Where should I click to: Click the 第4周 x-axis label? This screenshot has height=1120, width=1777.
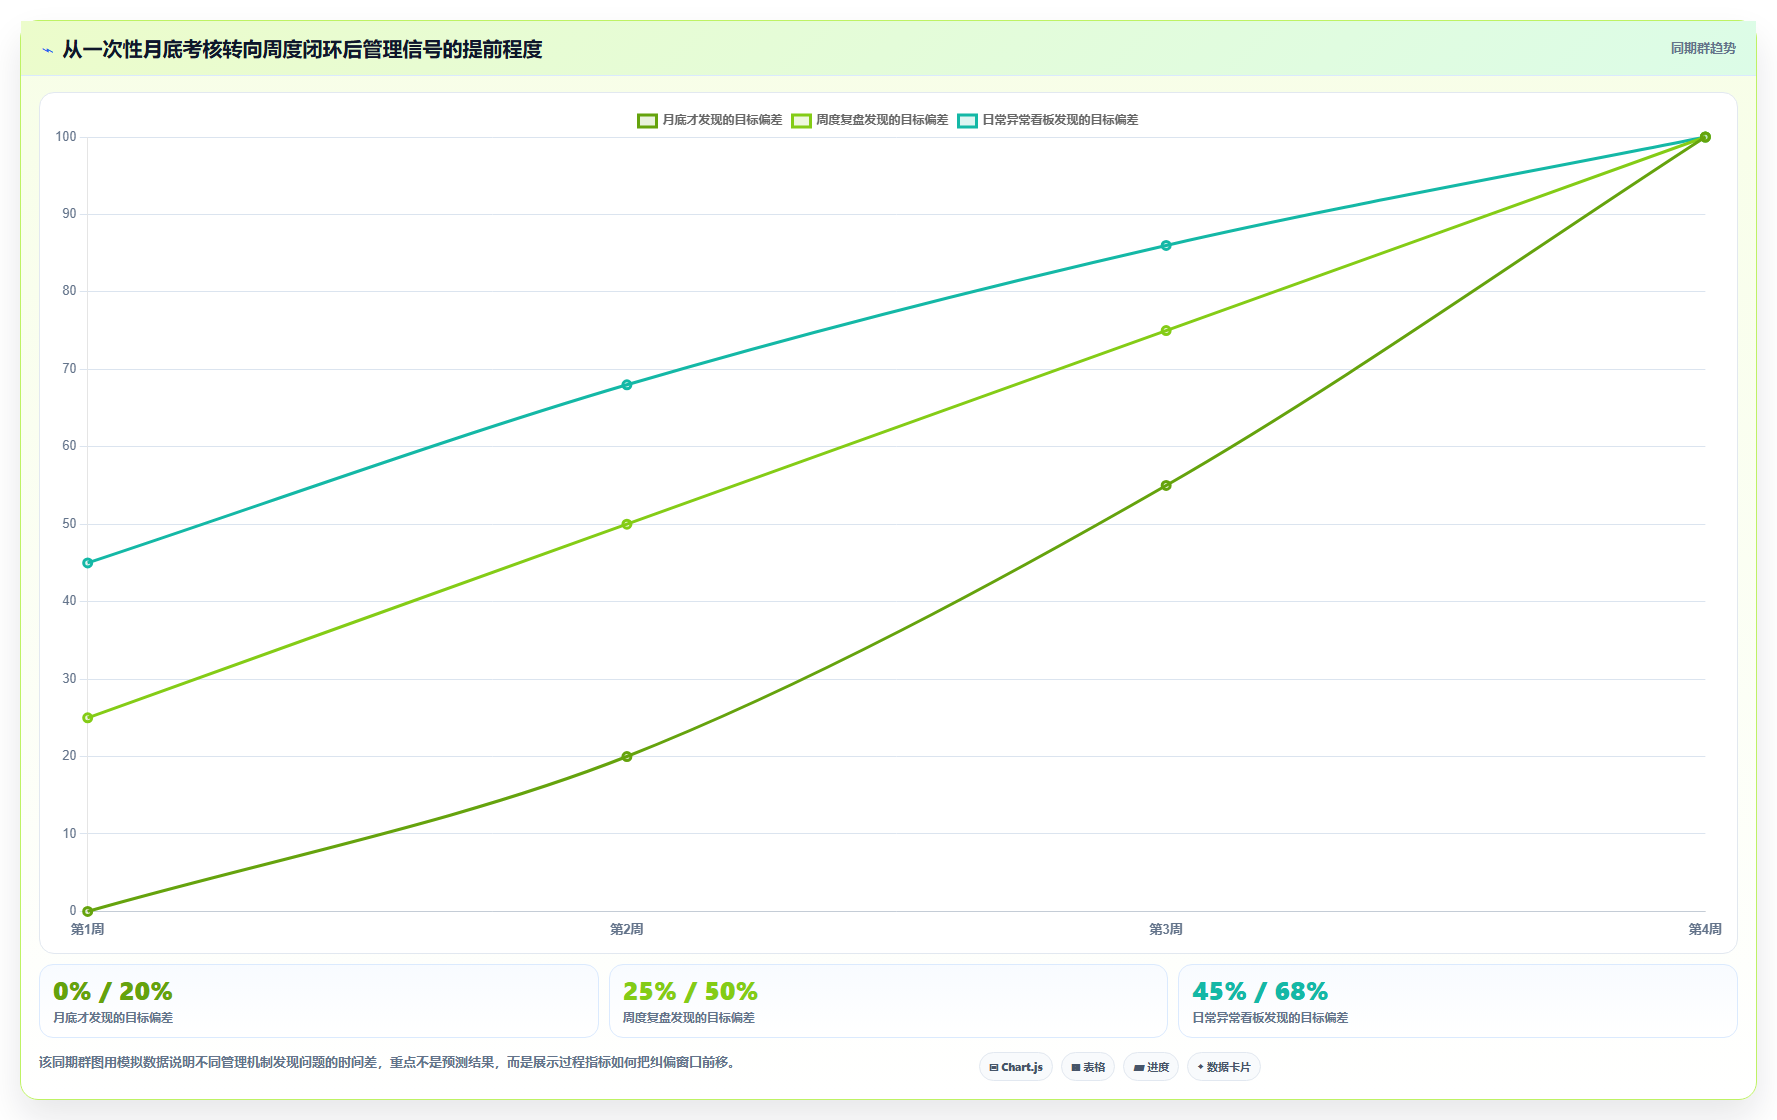pos(1705,929)
